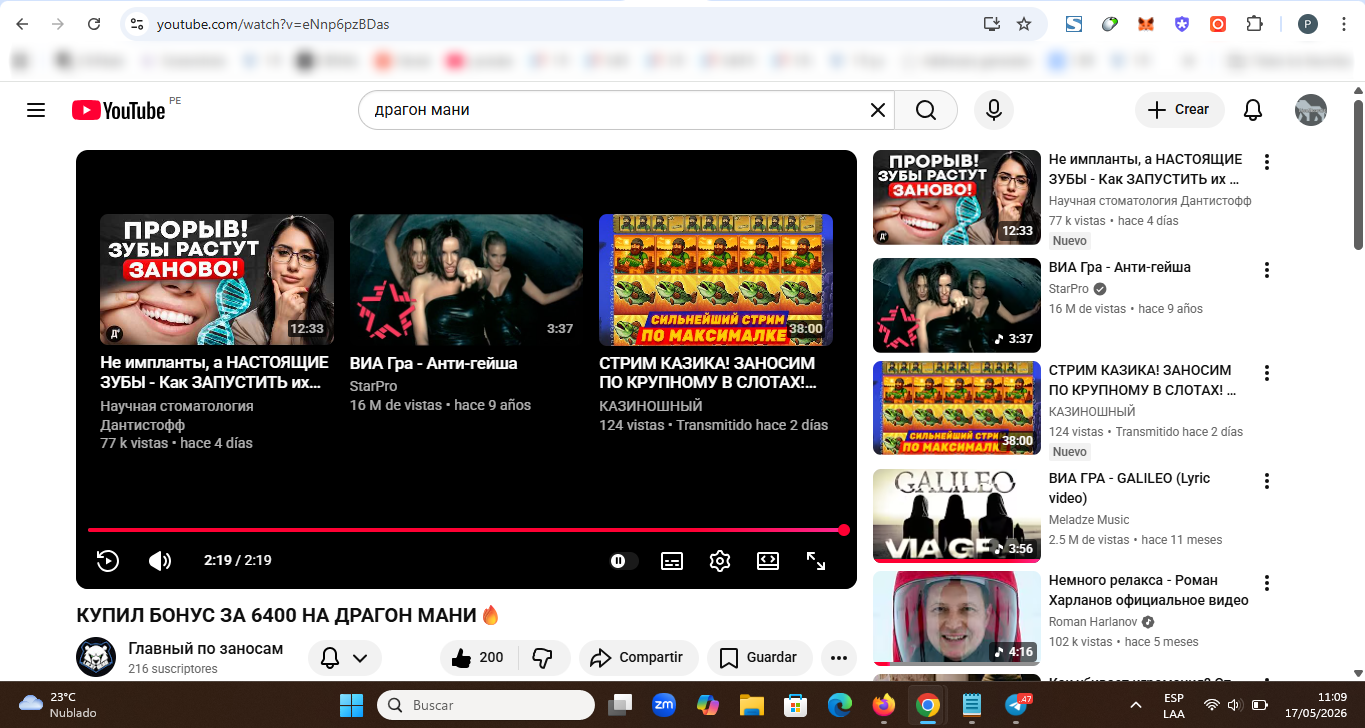Open more actions menu beside Guardar
This screenshot has width=1365, height=728.
pyautogui.click(x=839, y=658)
